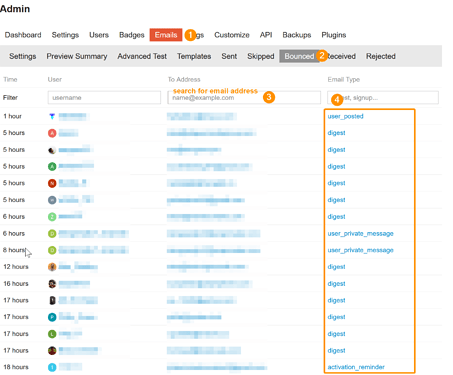The height and width of the screenshot is (375, 453).
Task: Click the '18 hours' time cell
Action: (16, 367)
